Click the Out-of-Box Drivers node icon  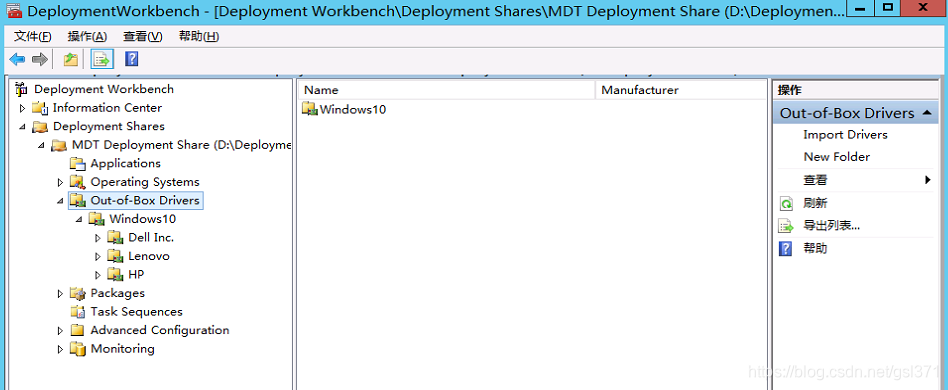77,201
